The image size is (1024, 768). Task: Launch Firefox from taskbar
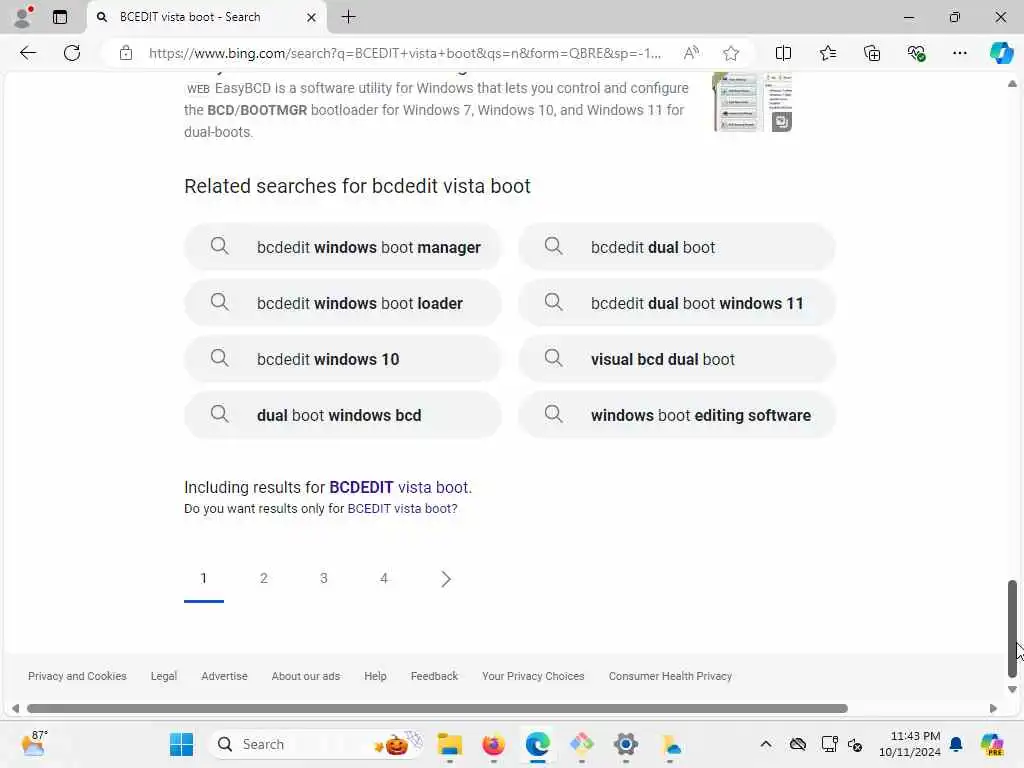pyautogui.click(x=494, y=744)
